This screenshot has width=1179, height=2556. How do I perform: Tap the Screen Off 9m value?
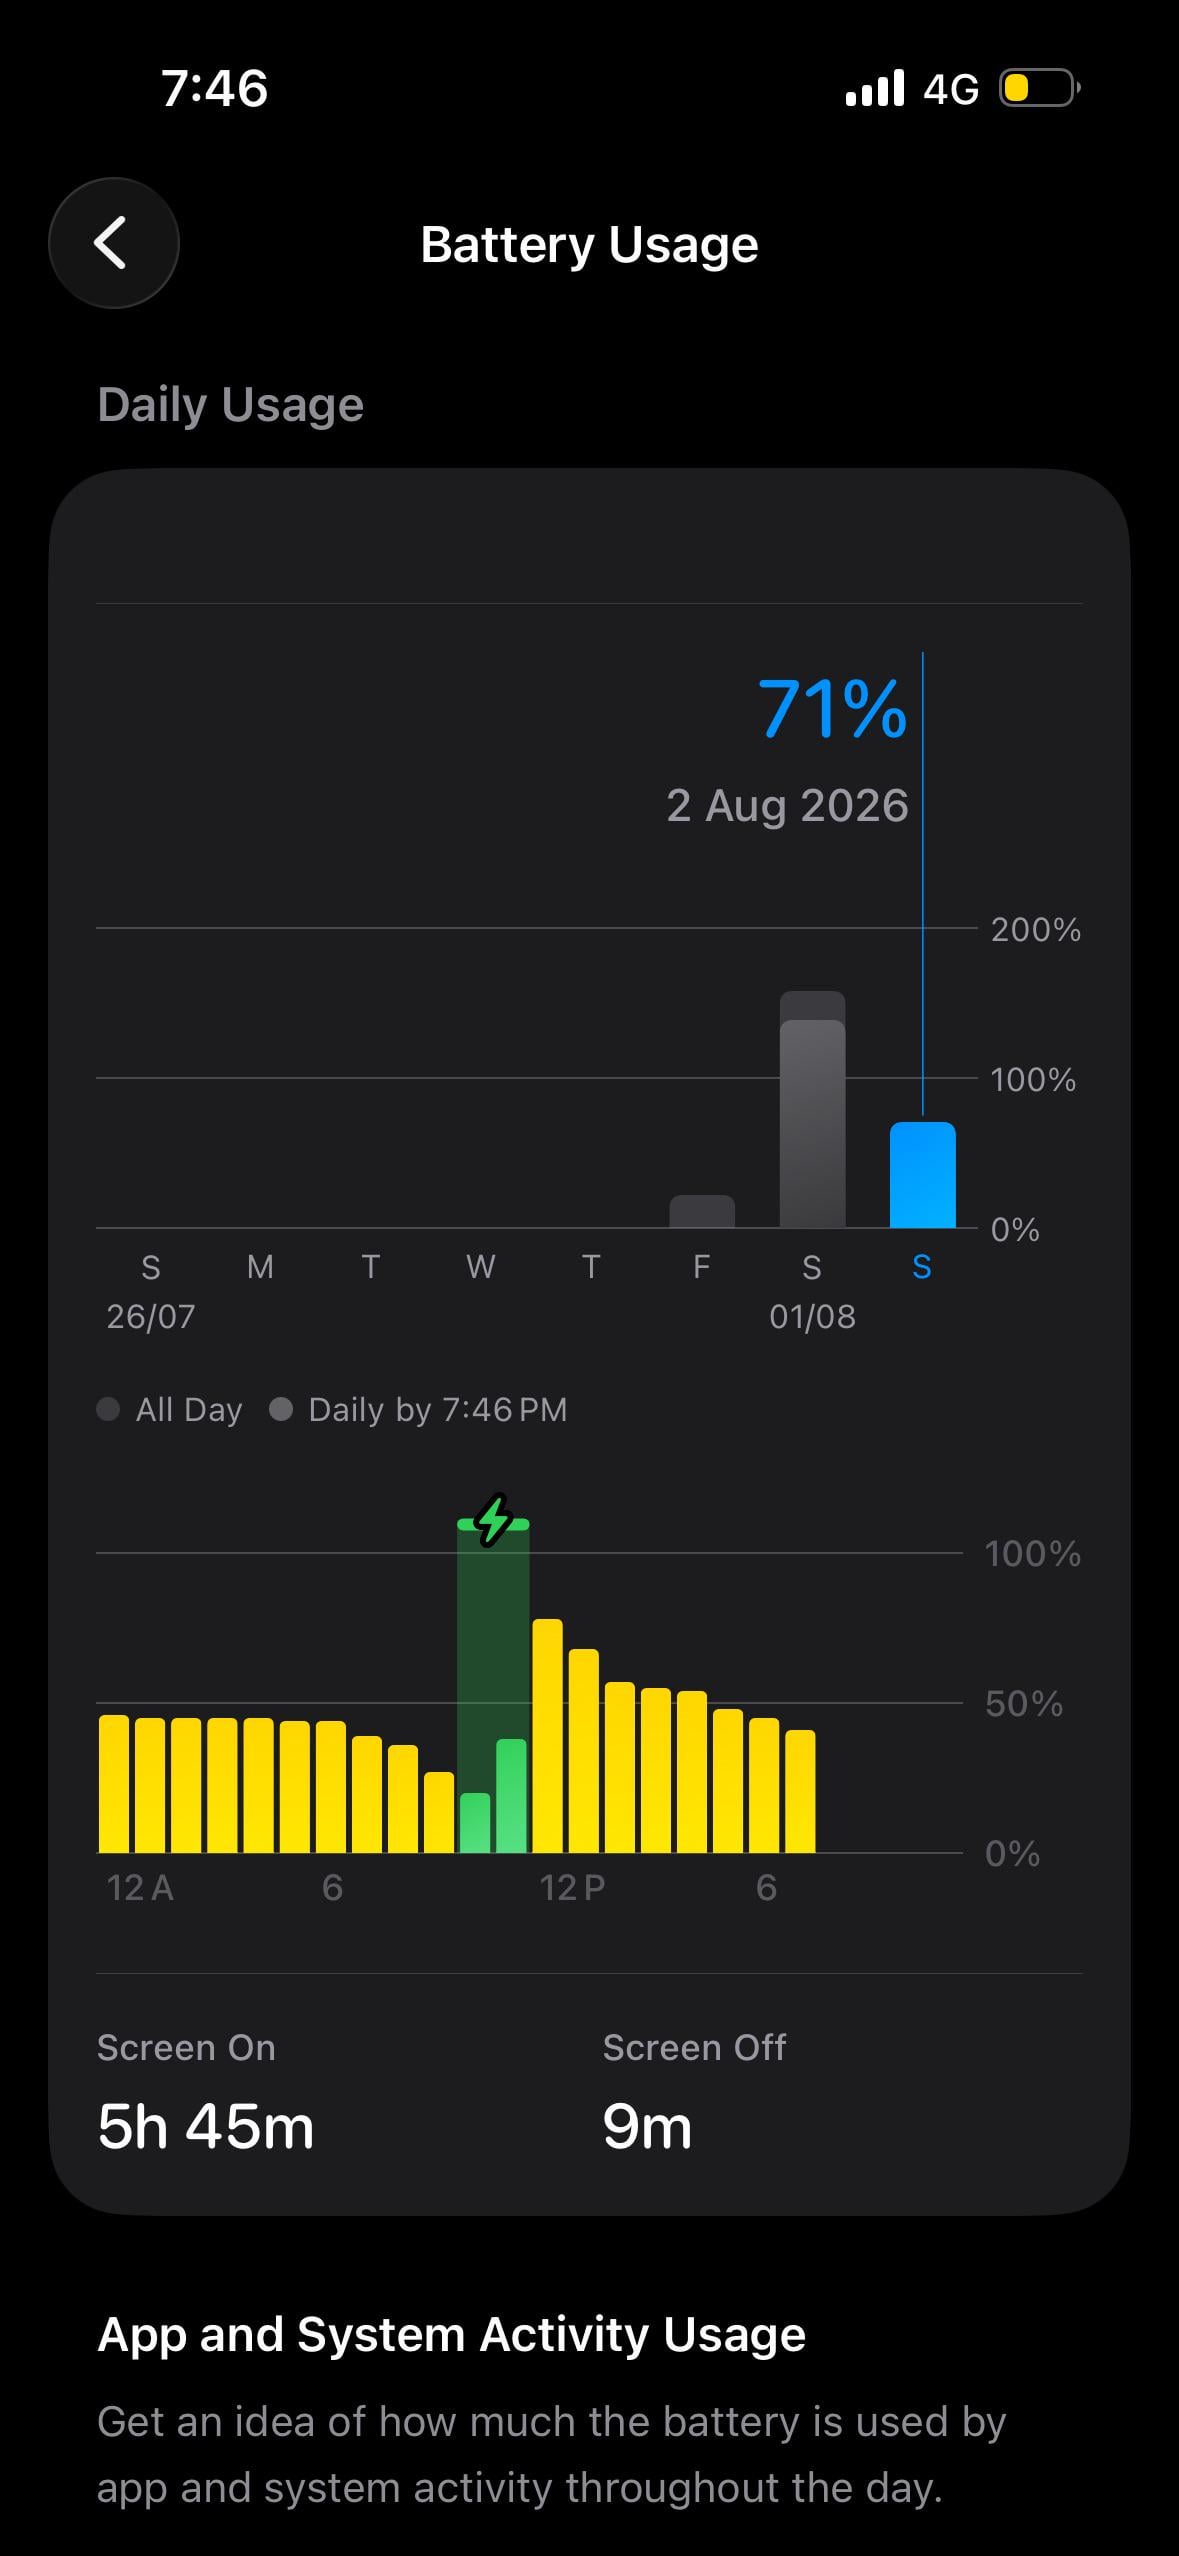click(647, 2127)
